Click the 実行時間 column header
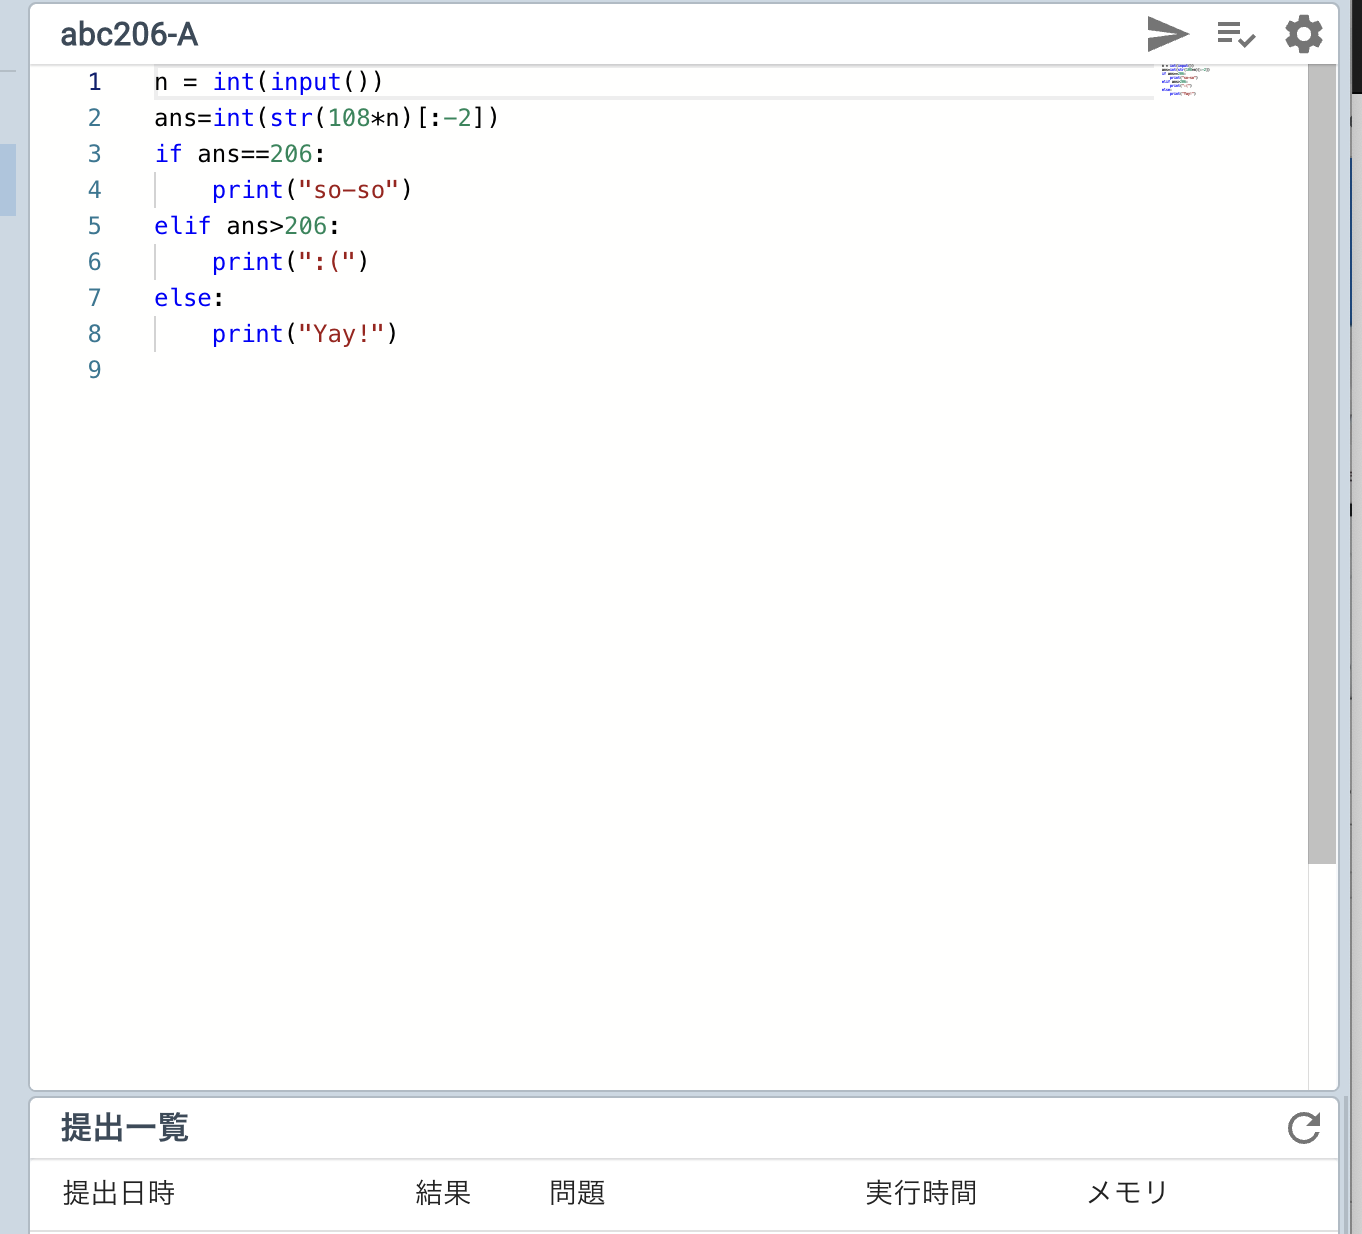 click(x=921, y=1193)
